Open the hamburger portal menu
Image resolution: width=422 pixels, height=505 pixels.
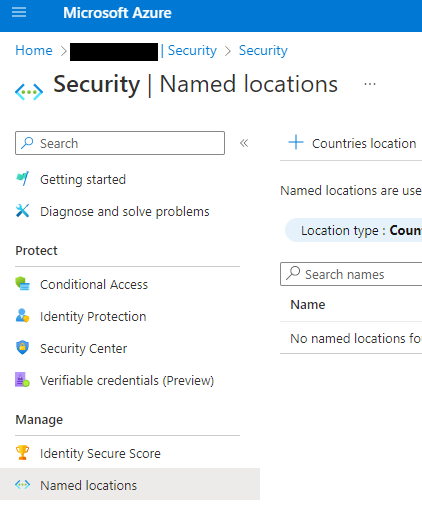pos(19,12)
